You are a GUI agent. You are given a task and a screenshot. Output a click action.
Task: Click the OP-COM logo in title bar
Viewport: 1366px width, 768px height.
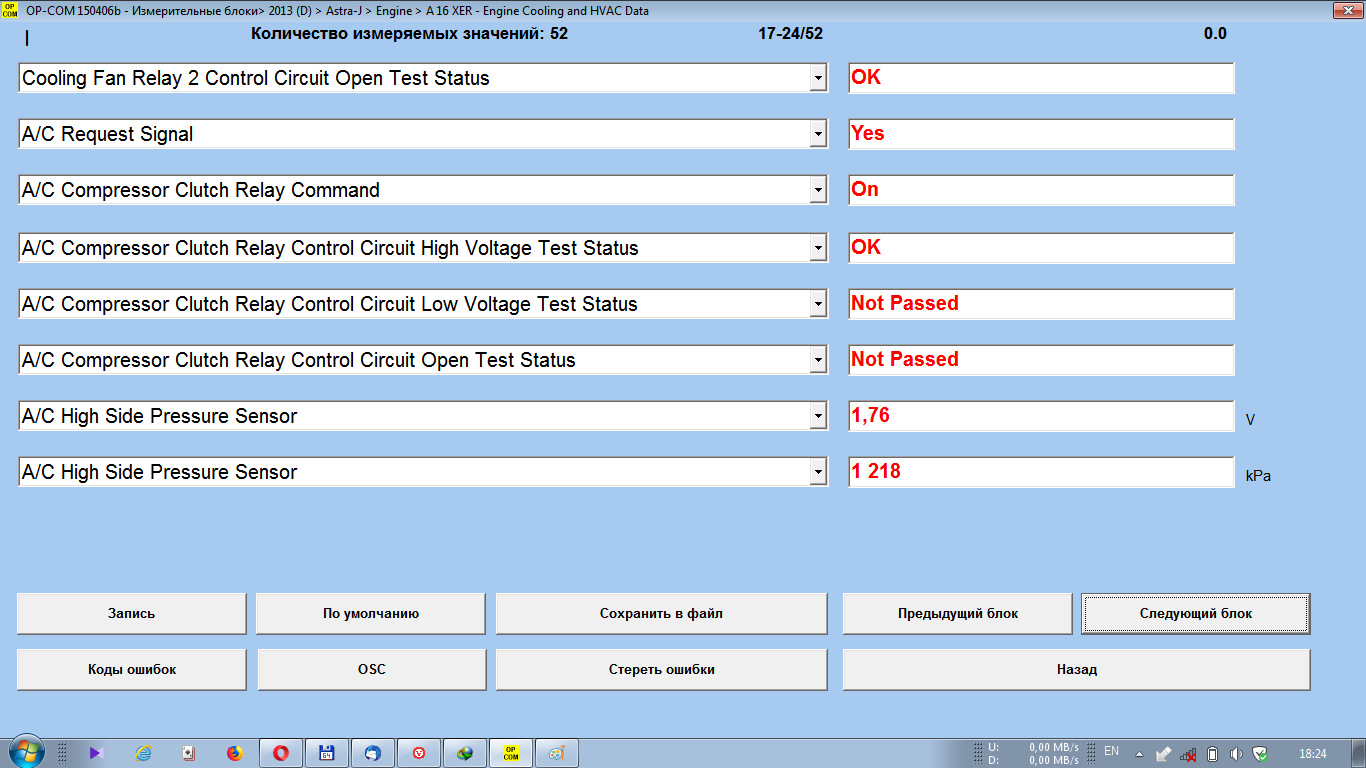(x=11, y=9)
